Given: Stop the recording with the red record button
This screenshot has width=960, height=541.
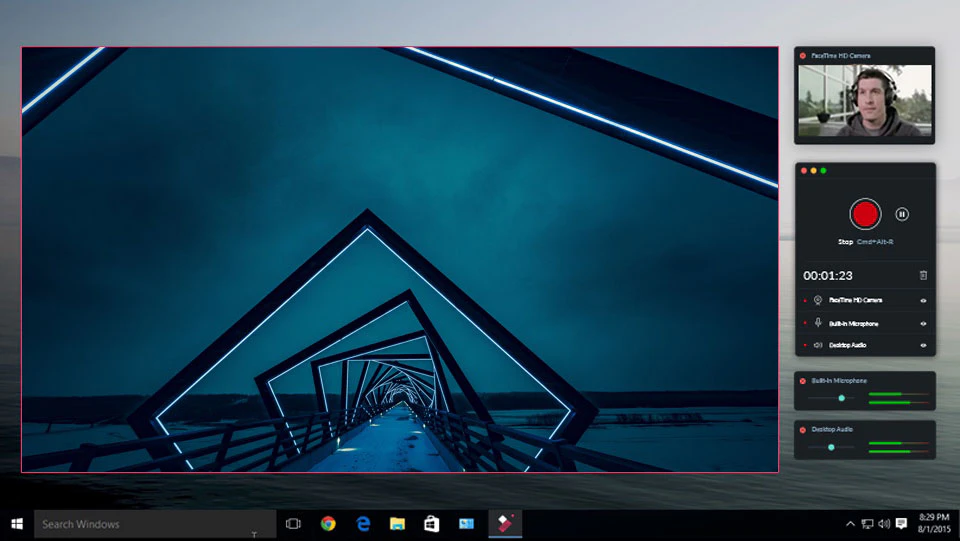Looking at the screenshot, I should pyautogui.click(x=864, y=214).
